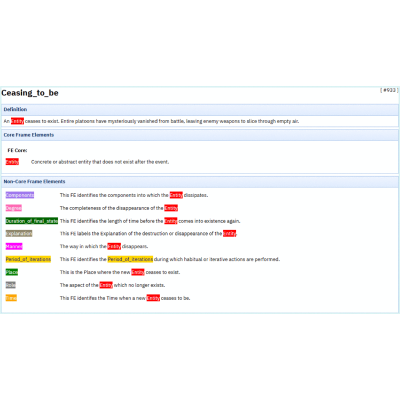
Task: Click the sentence about platoons vanishing from battle
Action: pyautogui.click(x=180, y=121)
